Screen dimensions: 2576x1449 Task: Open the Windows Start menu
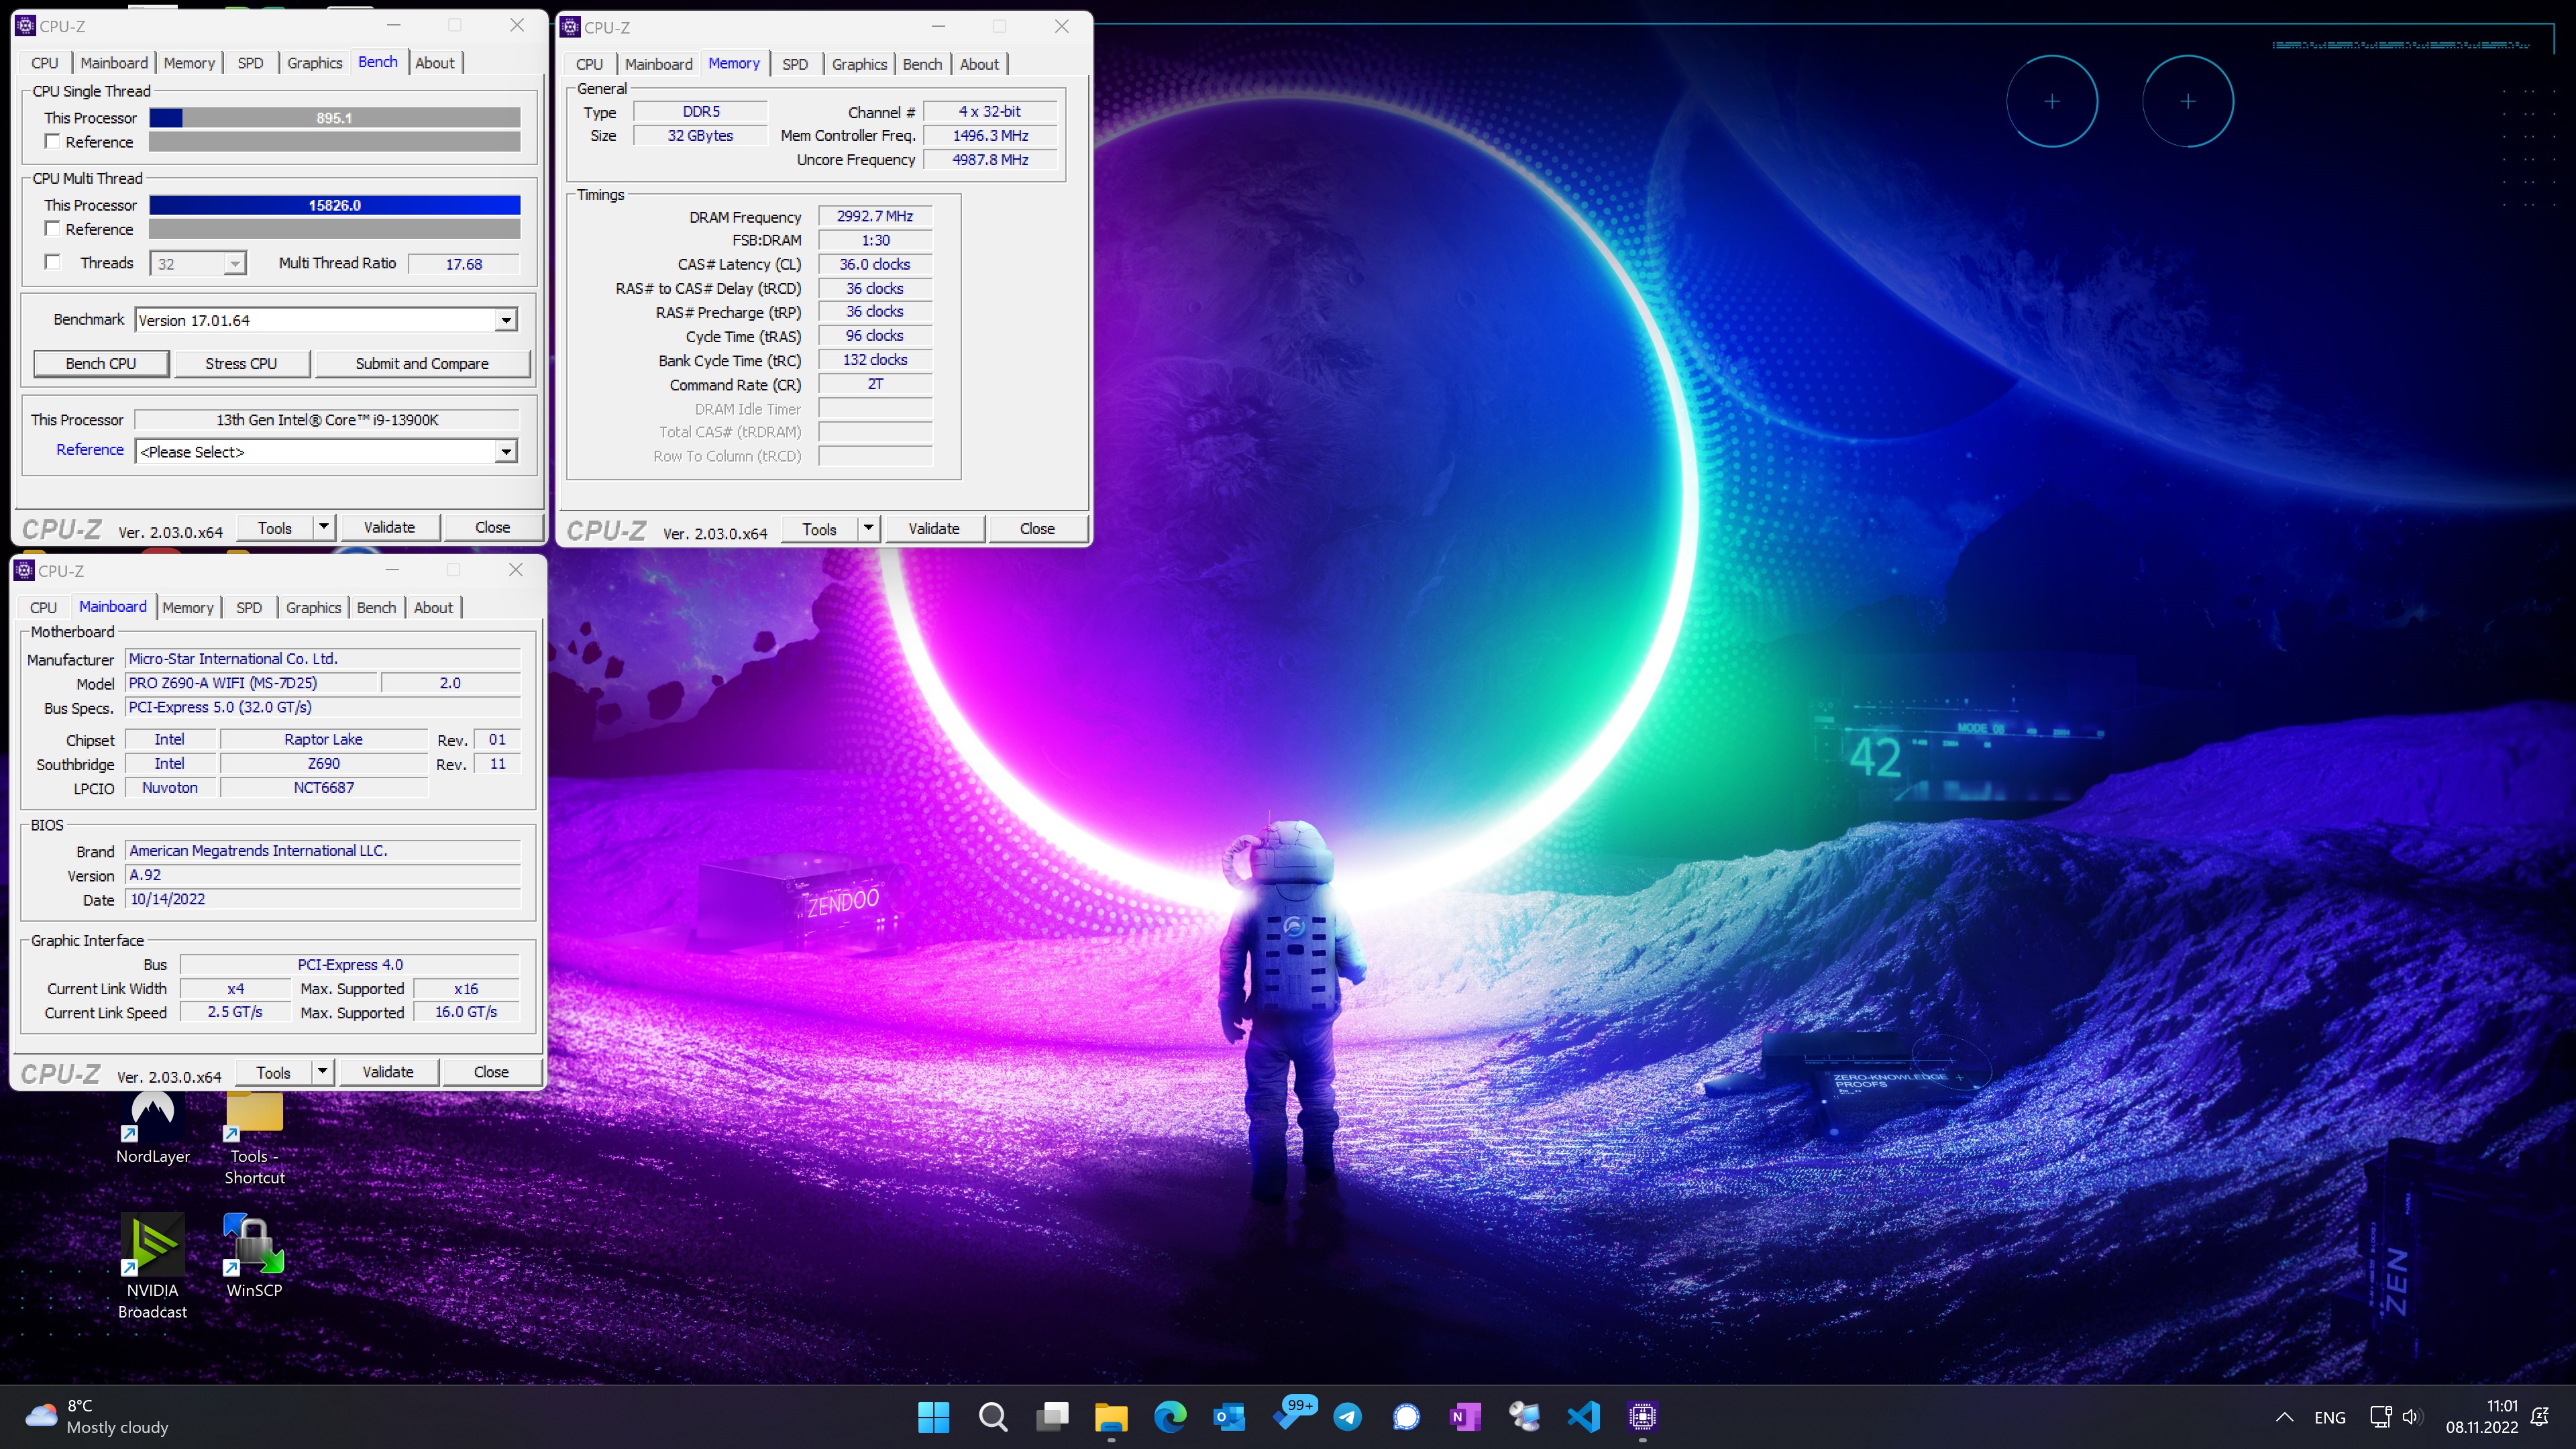click(x=933, y=1416)
